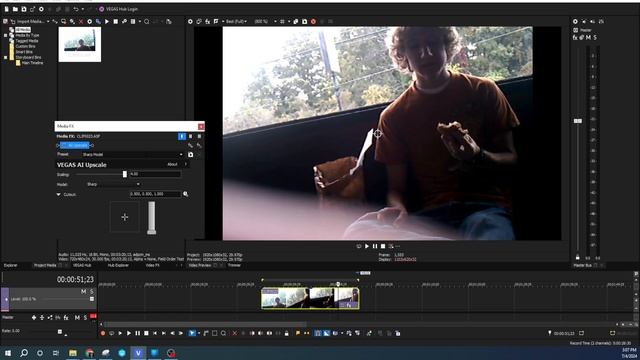
Task: Pause the video preview
Action: point(375,246)
